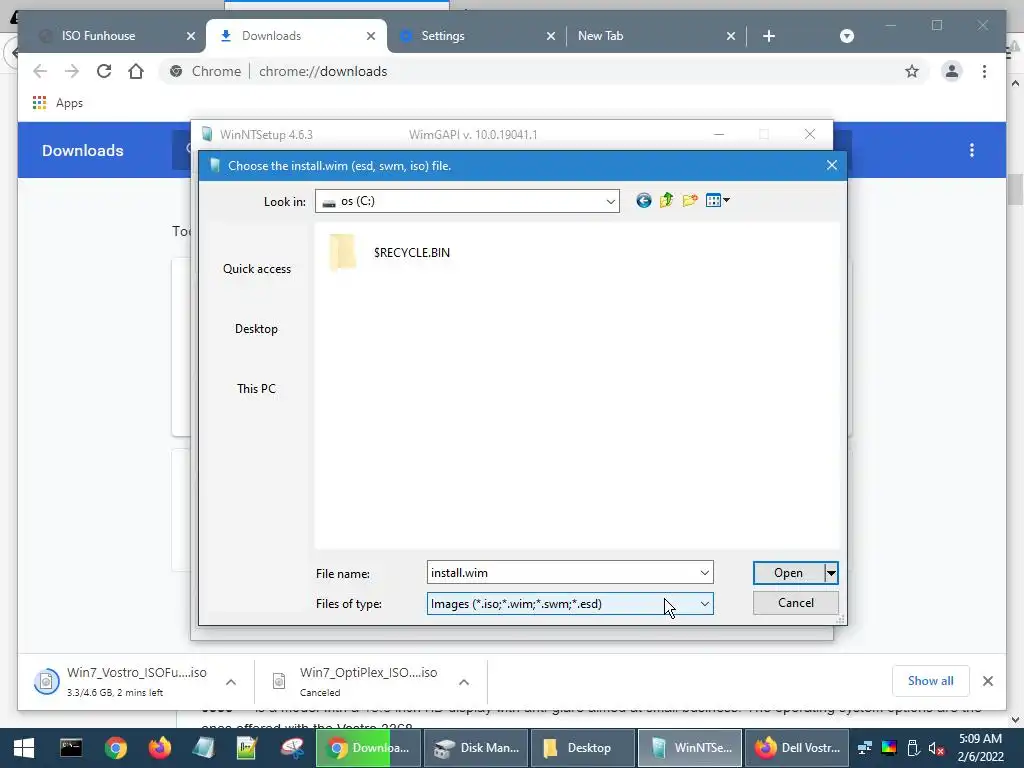Close the Settings tab
Viewport: 1024px width, 768px height.
click(x=551, y=36)
